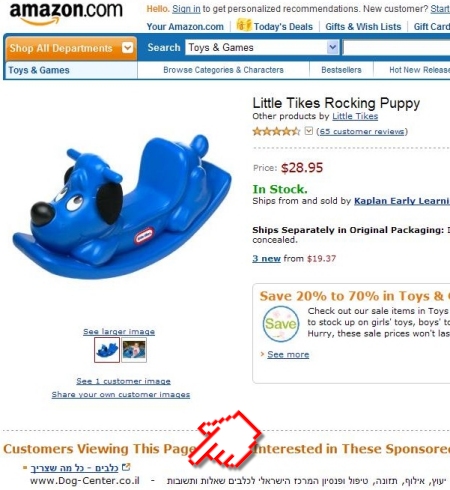Open the rating breakdown arrow next to stars
Image resolution: width=450 pixels, height=490 pixels.
309,131
